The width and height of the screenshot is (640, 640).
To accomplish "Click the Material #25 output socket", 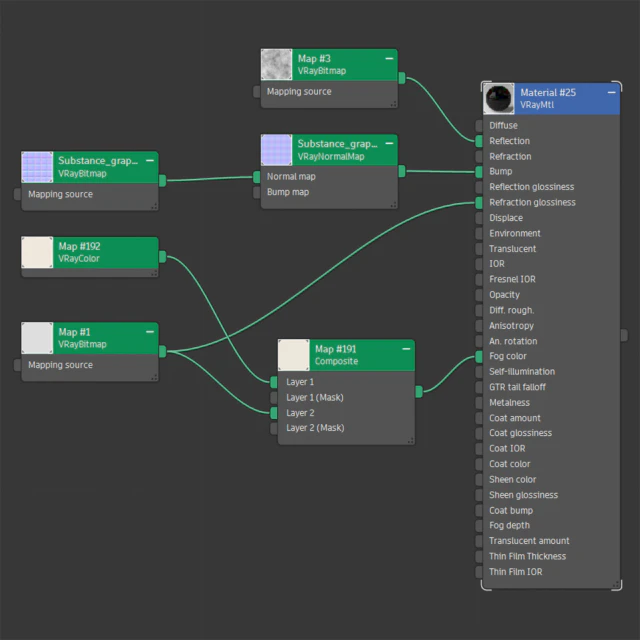I will 624,335.
